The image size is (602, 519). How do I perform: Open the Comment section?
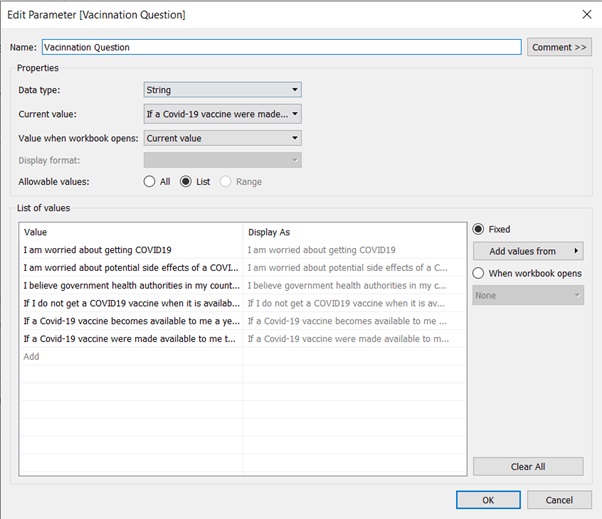click(559, 47)
